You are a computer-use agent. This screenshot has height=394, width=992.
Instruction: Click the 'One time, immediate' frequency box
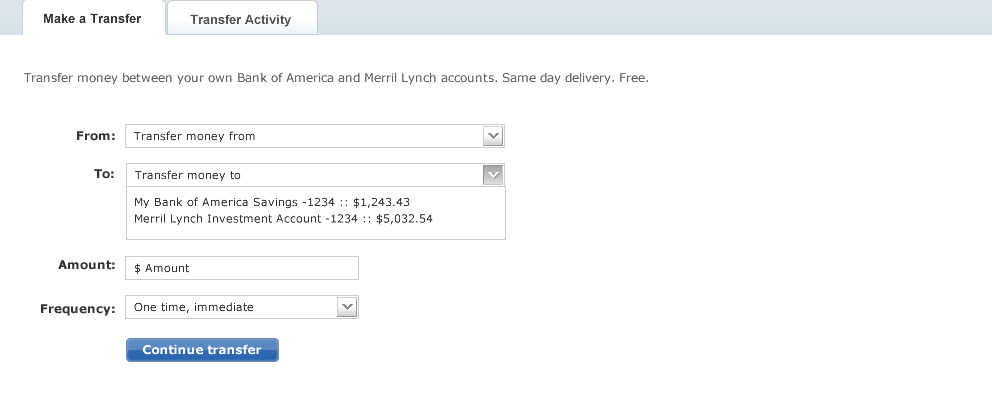(x=242, y=307)
